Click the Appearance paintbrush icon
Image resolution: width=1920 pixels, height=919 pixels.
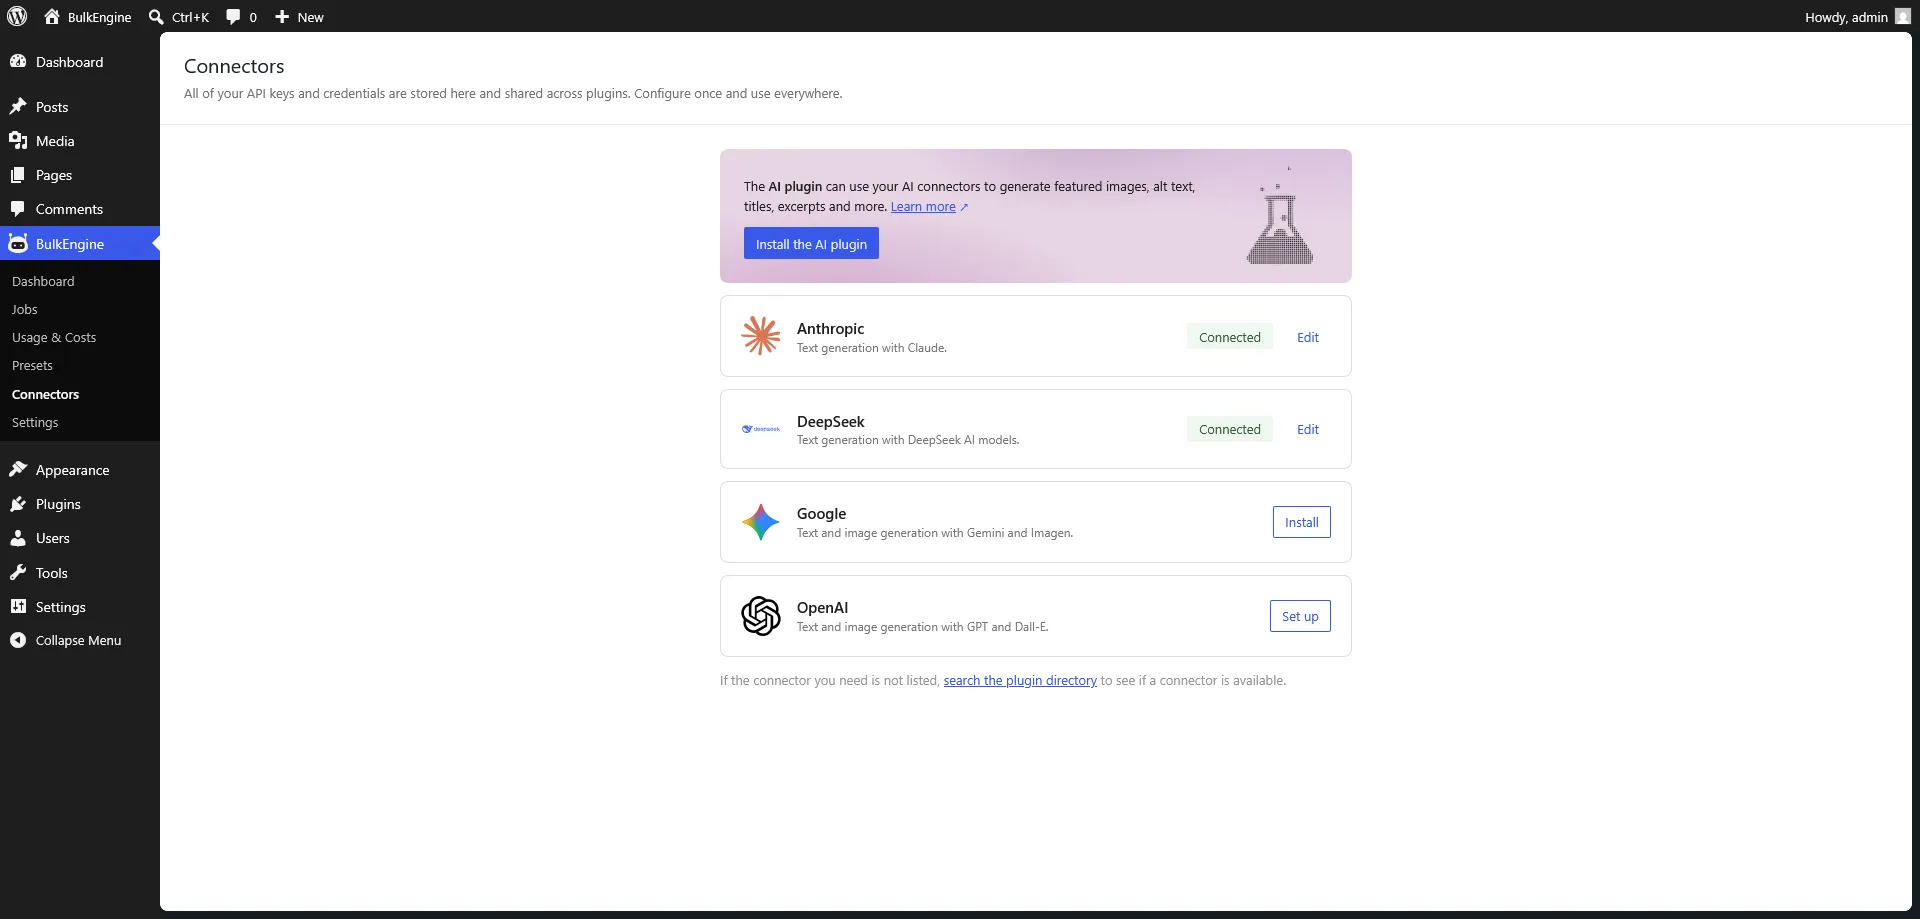[x=18, y=469]
